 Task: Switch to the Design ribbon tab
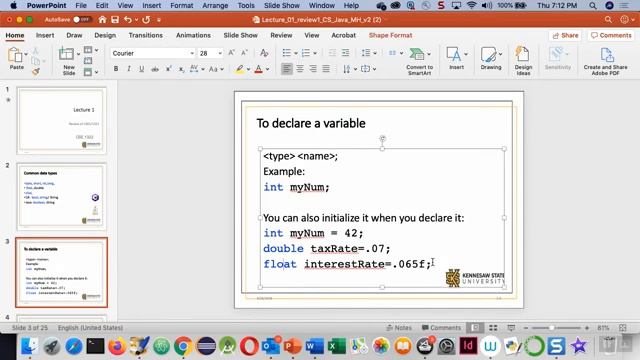(105, 36)
